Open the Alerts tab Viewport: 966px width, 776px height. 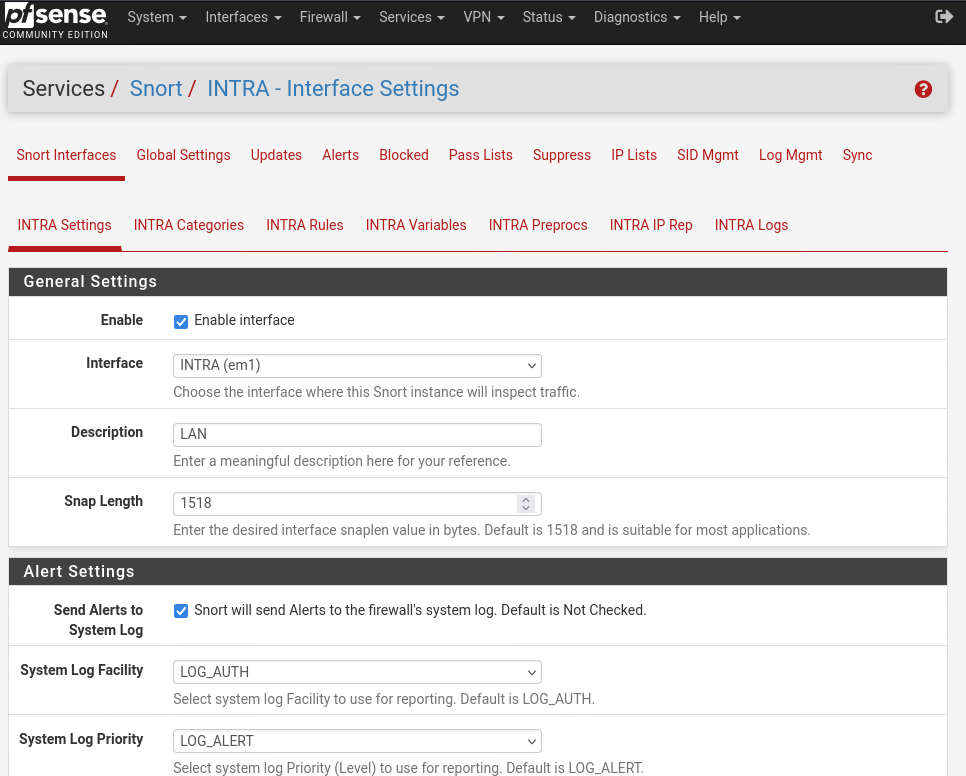click(x=340, y=155)
